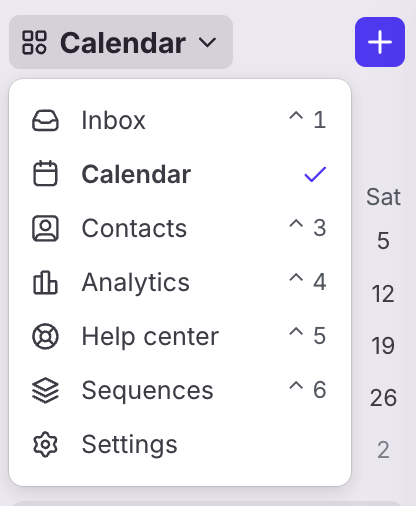The width and height of the screenshot is (416, 506).
Task: Click the Calendar icon in menu
Action: pyautogui.click(x=45, y=173)
